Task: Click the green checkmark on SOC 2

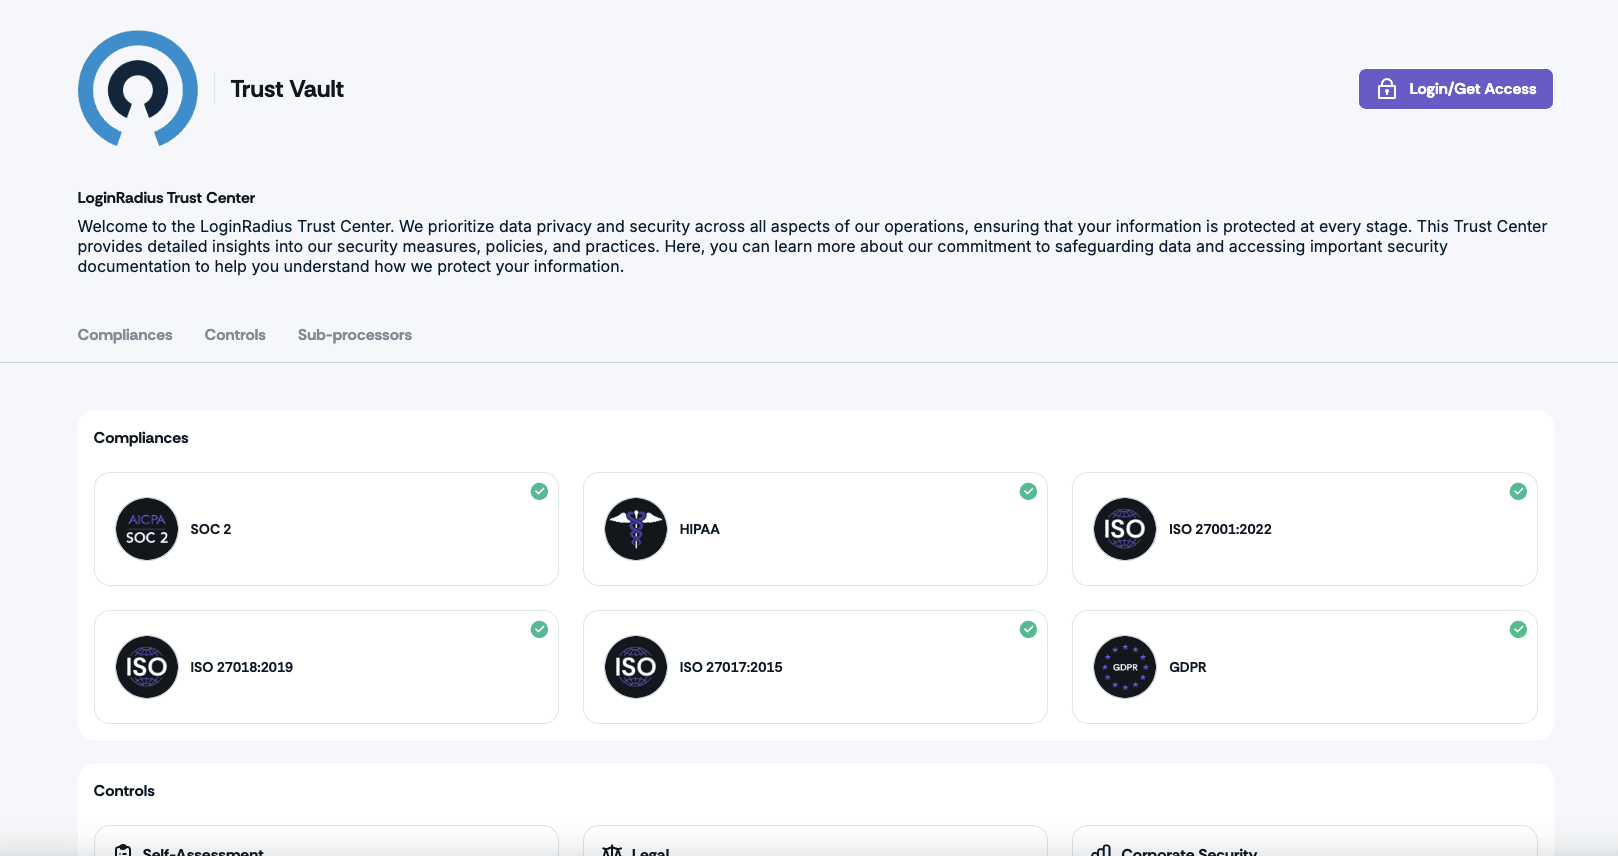Action: click(539, 491)
